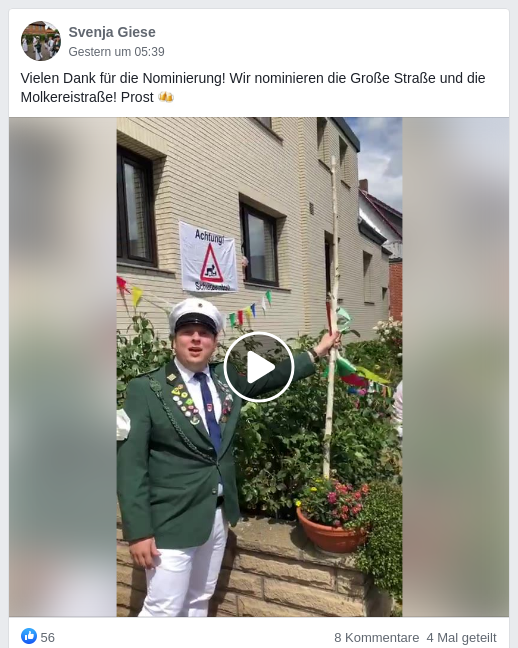Click the word Molkereistraße in the post

pyautogui.click(x=69, y=97)
